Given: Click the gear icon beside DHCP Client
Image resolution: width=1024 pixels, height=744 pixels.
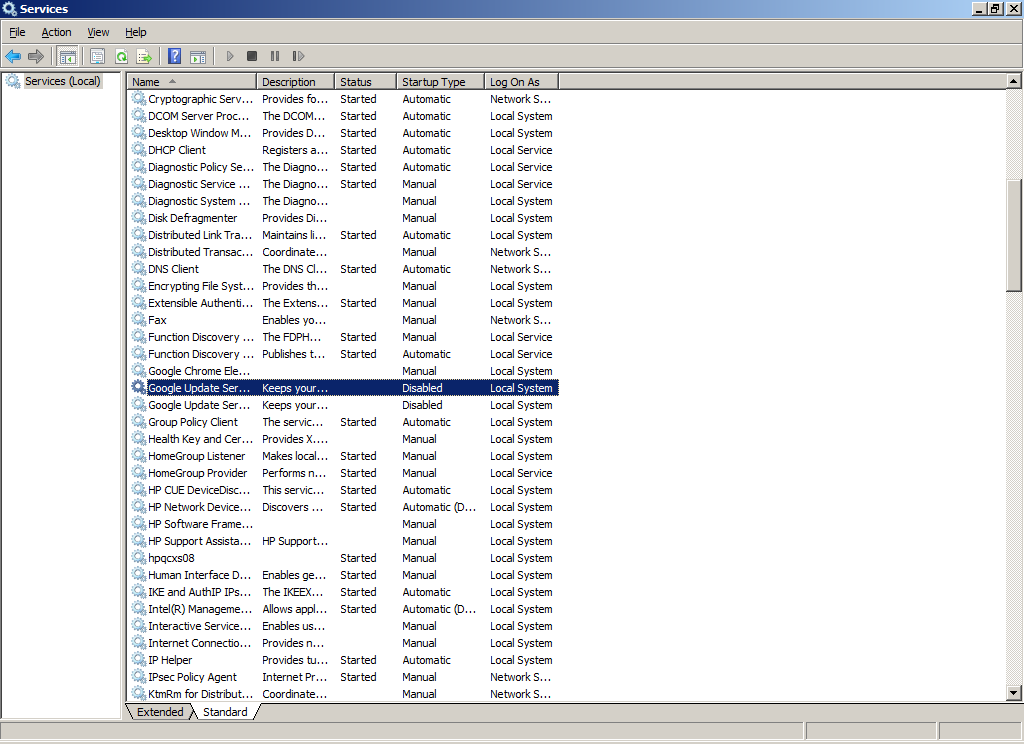Looking at the screenshot, I should pyautogui.click(x=138, y=150).
